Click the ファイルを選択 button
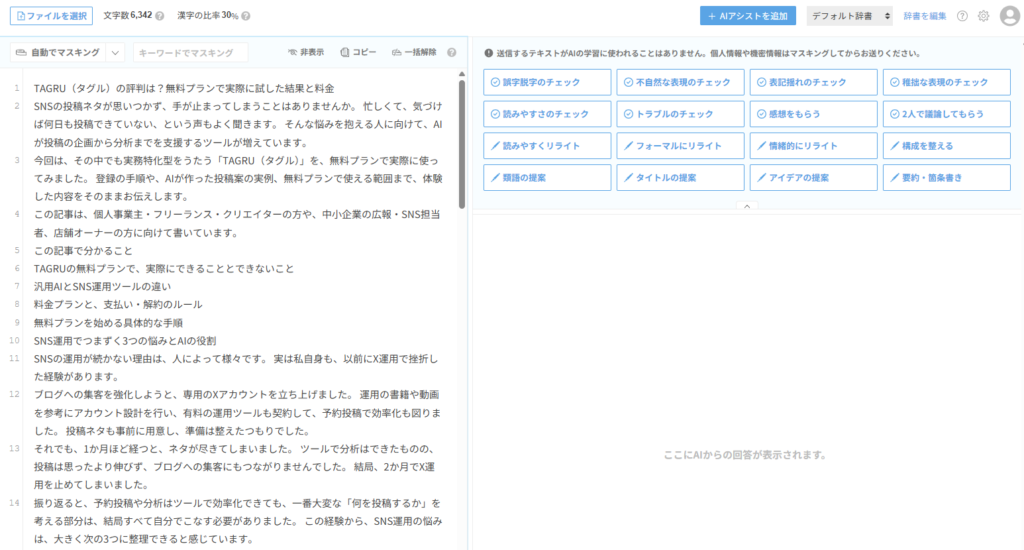This screenshot has height=550, width=1024. tap(52, 16)
